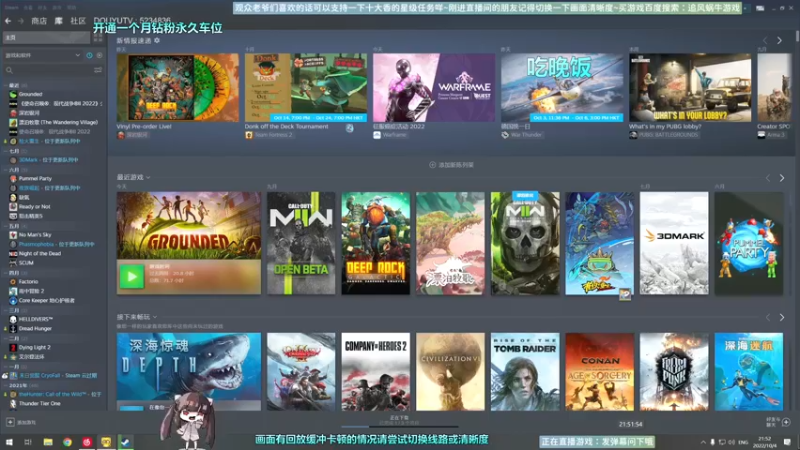This screenshot has width=800, height=450.
Task: Select Factorio in the game list
Action: 29,282
